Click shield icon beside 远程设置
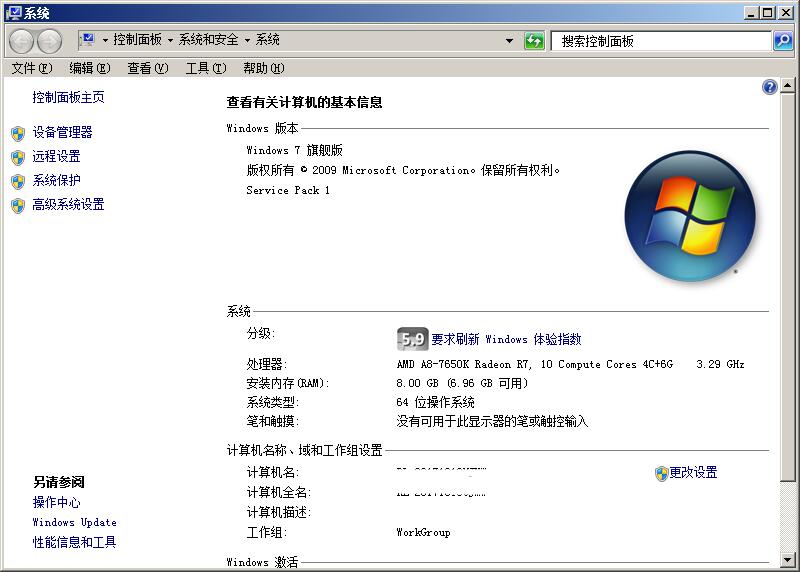The height and width of the screenshot is (572, 800). [x=18, y=158]
